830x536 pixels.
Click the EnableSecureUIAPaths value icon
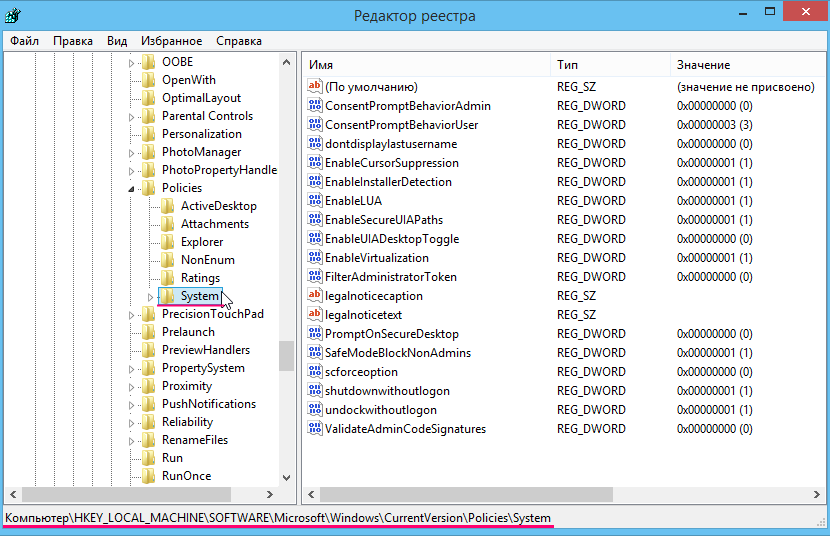[314, 220]
